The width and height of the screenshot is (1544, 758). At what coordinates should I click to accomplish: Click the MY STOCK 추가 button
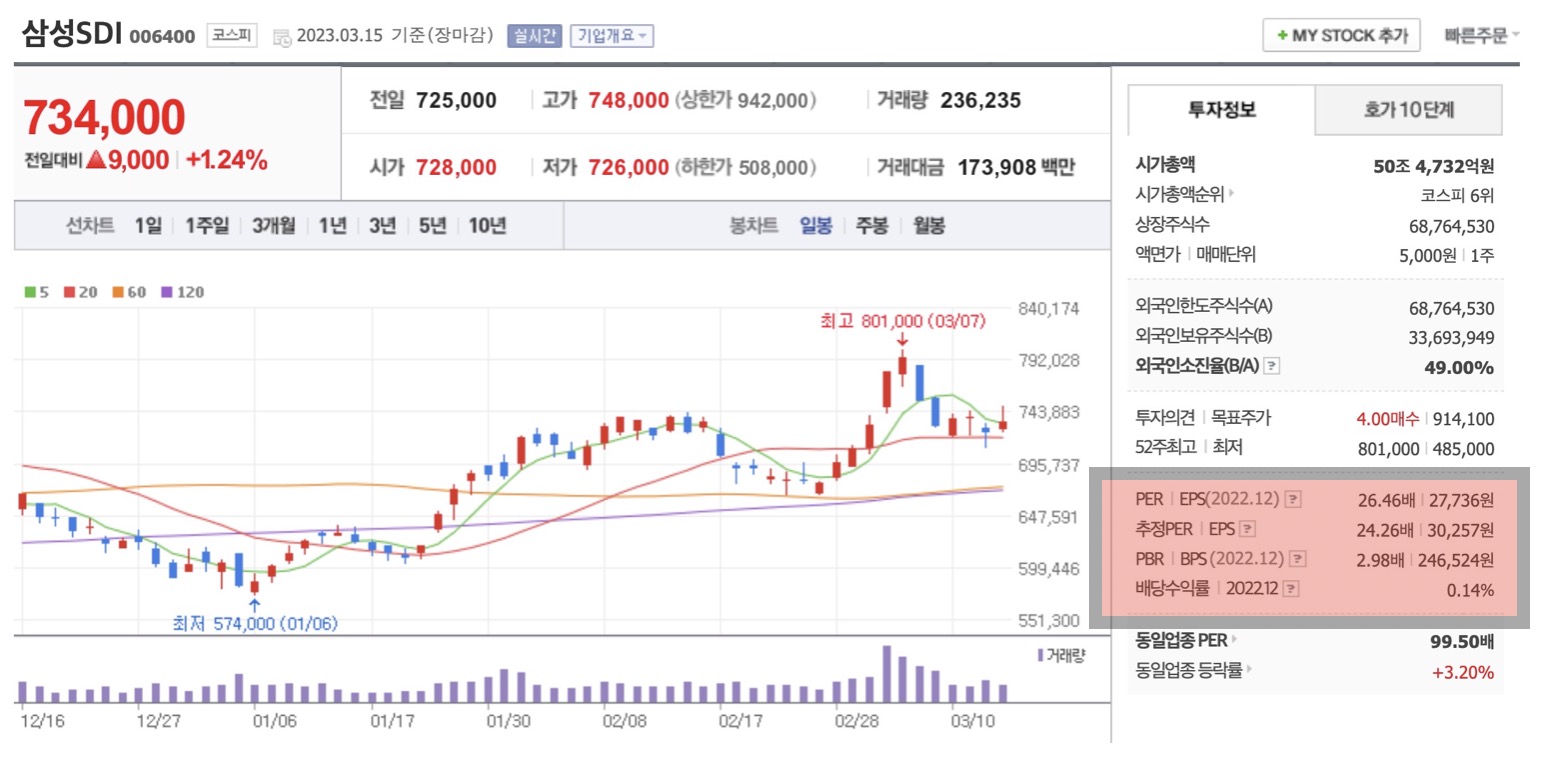tap(1341, 36)
